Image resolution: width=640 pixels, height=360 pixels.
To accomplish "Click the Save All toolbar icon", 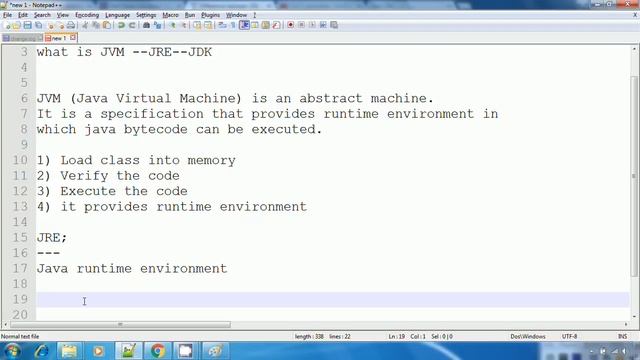I will click(x=39, y=25).
